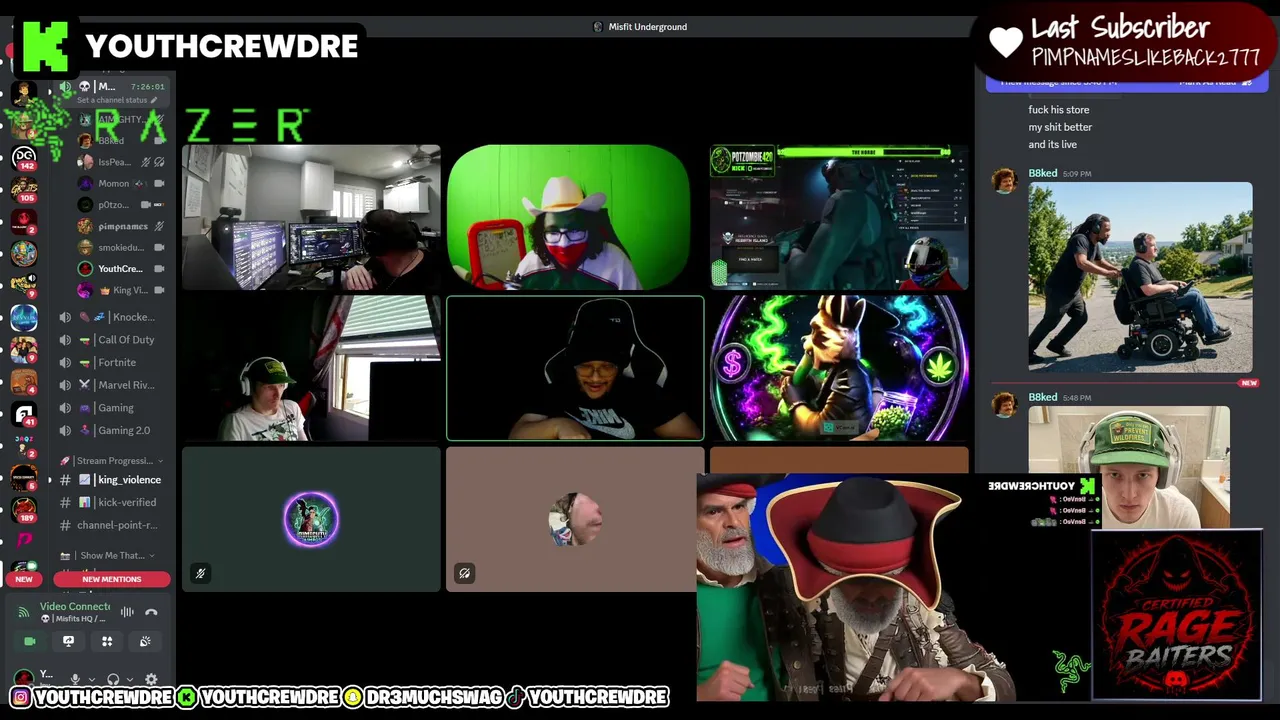Focus the desk setup webcam tile
The height and width of the screenshot is (720, 1280).
(x=311, y=218)
